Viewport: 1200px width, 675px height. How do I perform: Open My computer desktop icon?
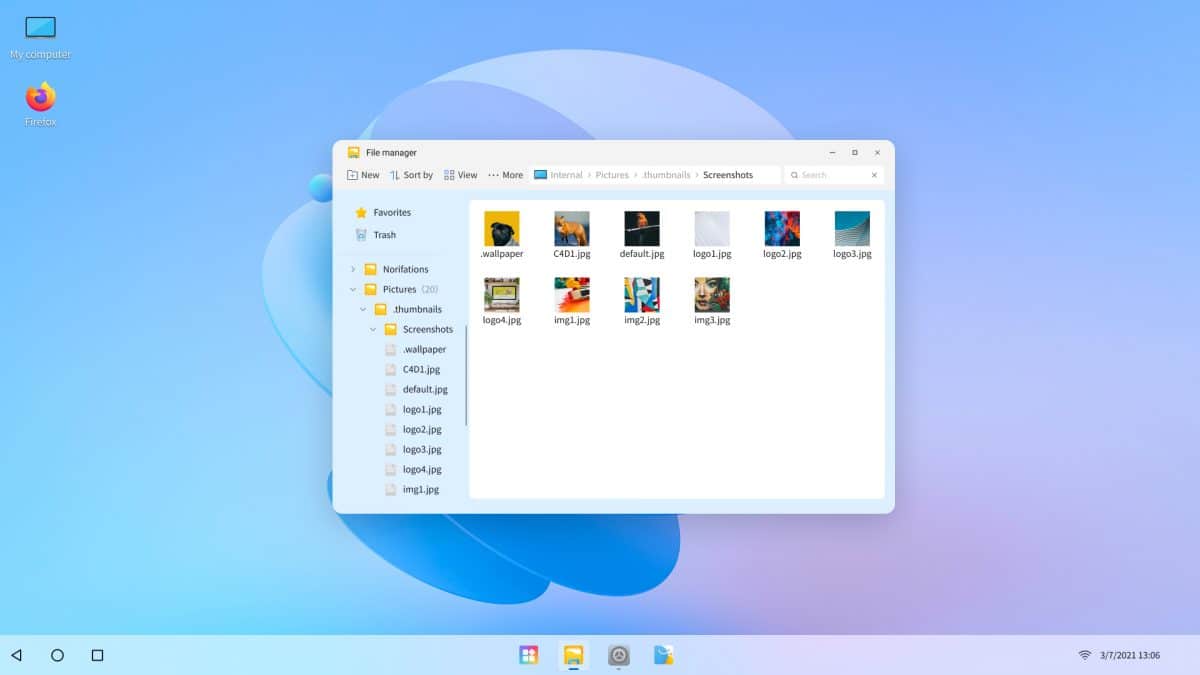click(38, 25)
